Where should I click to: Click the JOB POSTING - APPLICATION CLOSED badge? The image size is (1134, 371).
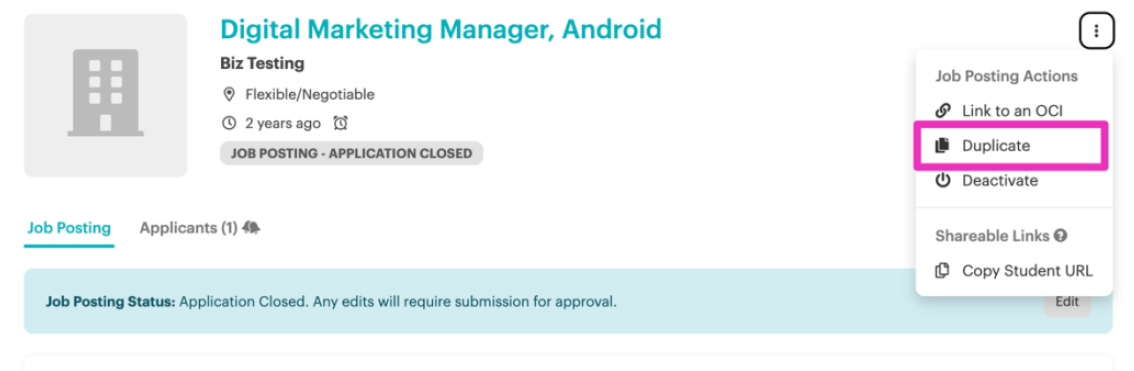pos(351,153)
